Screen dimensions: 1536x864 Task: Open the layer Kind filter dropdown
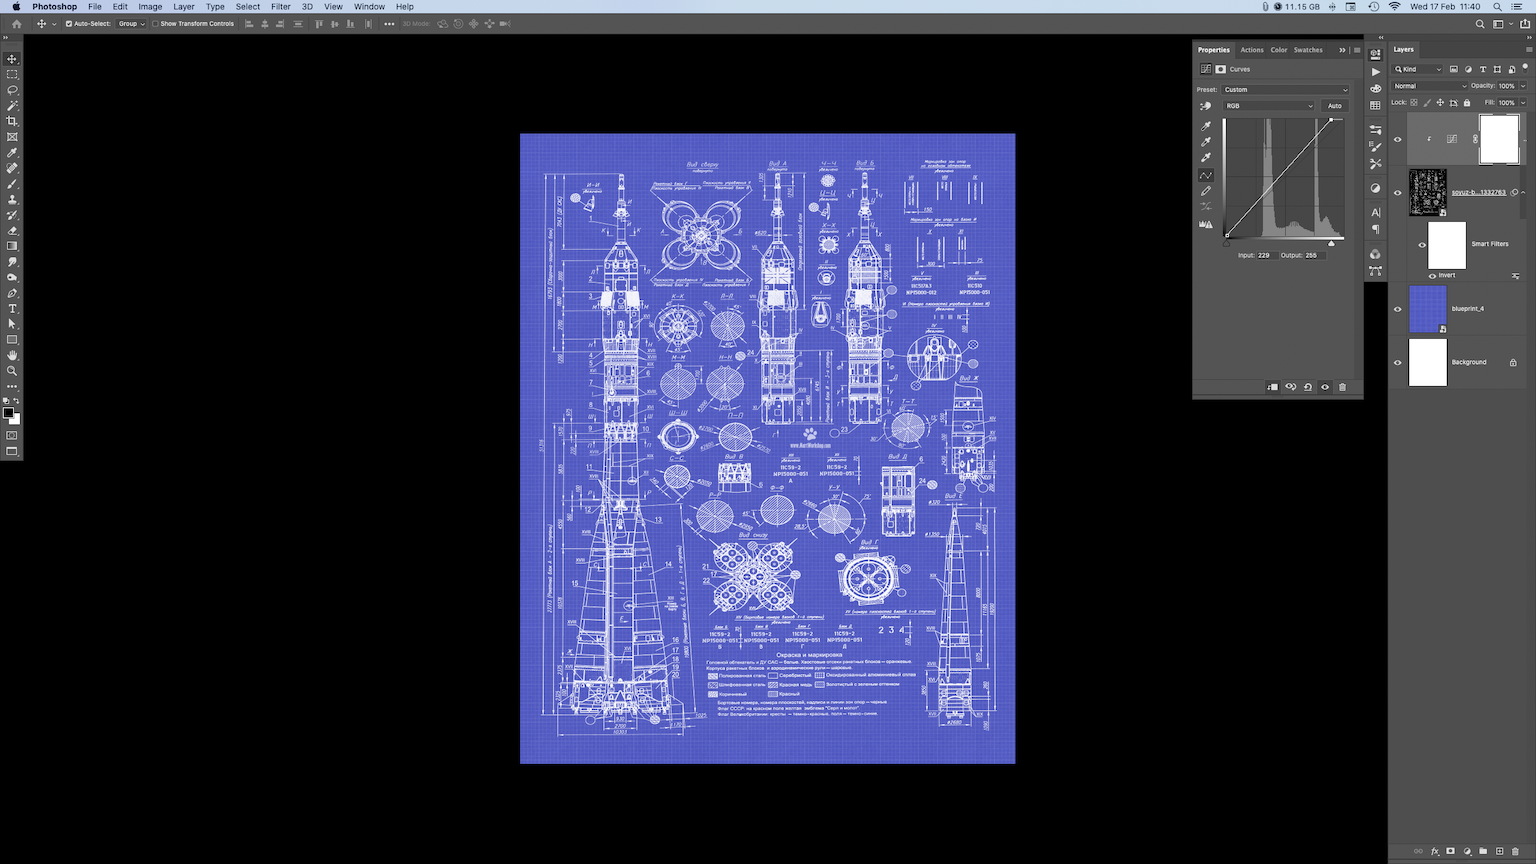pos(1418,69)
